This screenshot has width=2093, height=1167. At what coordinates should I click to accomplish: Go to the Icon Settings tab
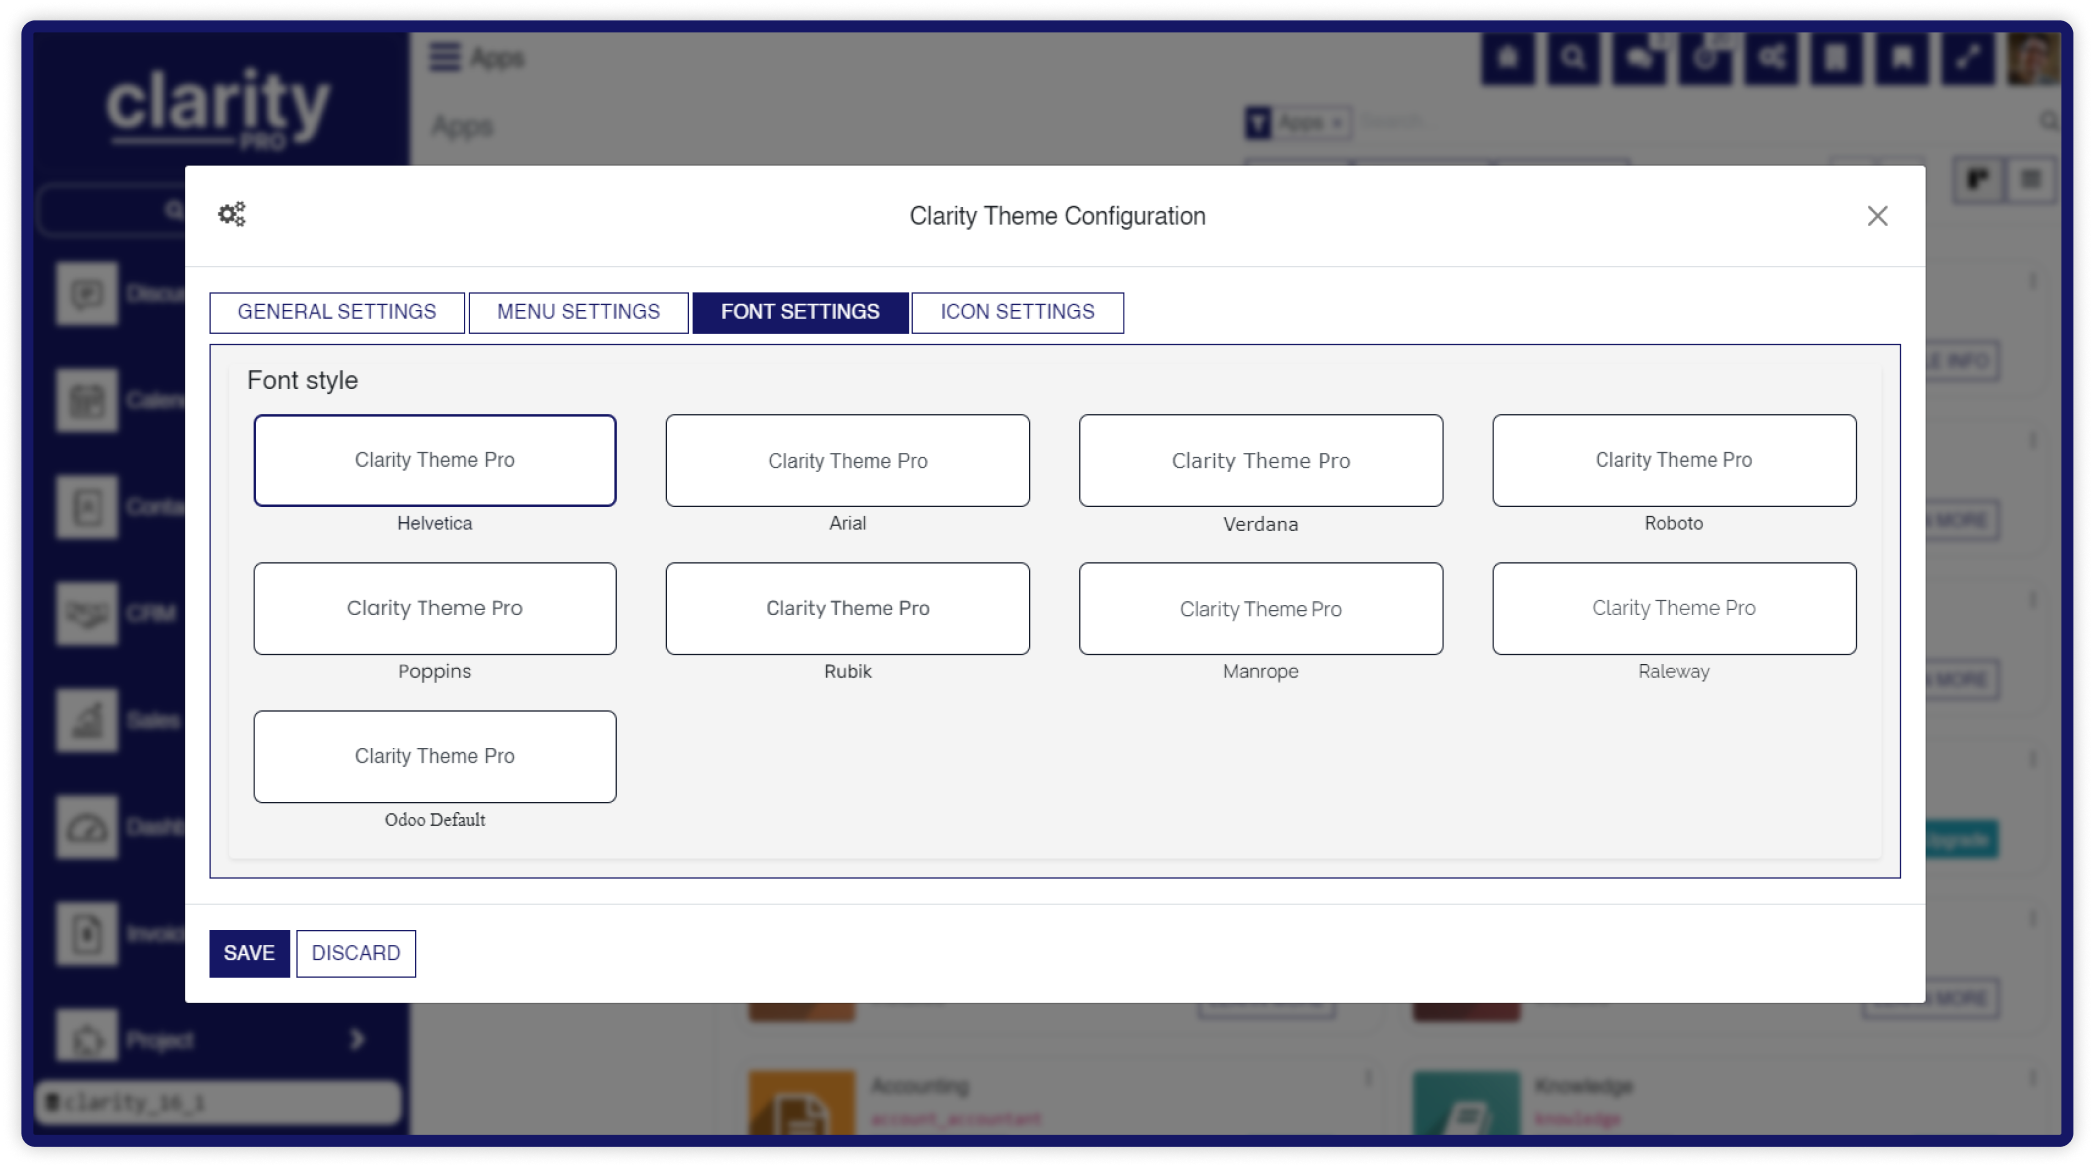pos(1017,312)
